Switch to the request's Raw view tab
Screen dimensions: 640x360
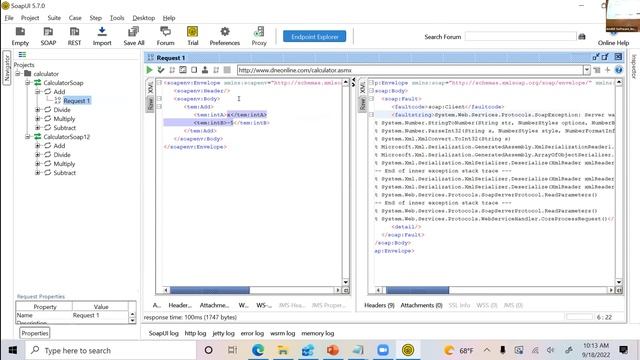(x=150, y=104)
